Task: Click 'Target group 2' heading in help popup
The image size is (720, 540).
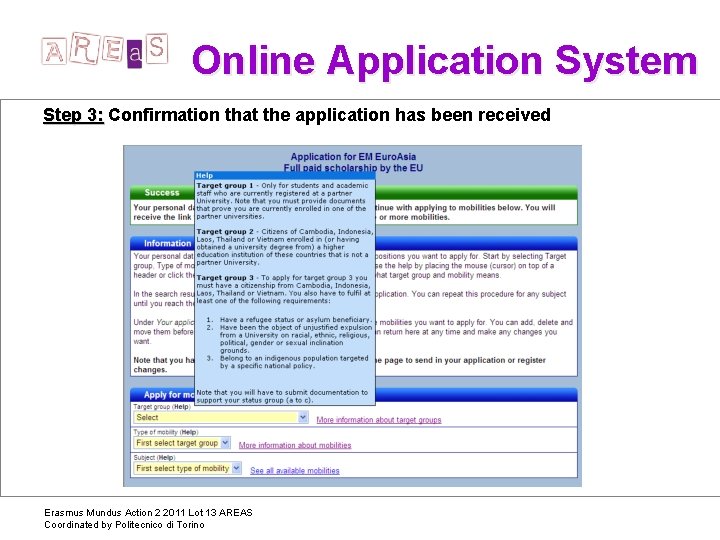Action: coord(225,231)
